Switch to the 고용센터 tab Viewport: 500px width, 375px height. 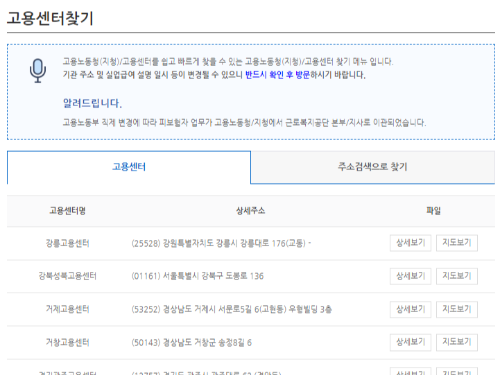pos(129,167)
